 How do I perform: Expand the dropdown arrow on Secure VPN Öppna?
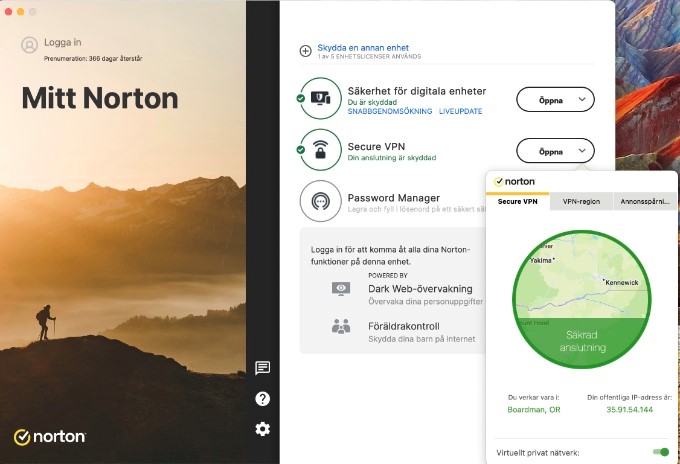(x=582, y=150)
